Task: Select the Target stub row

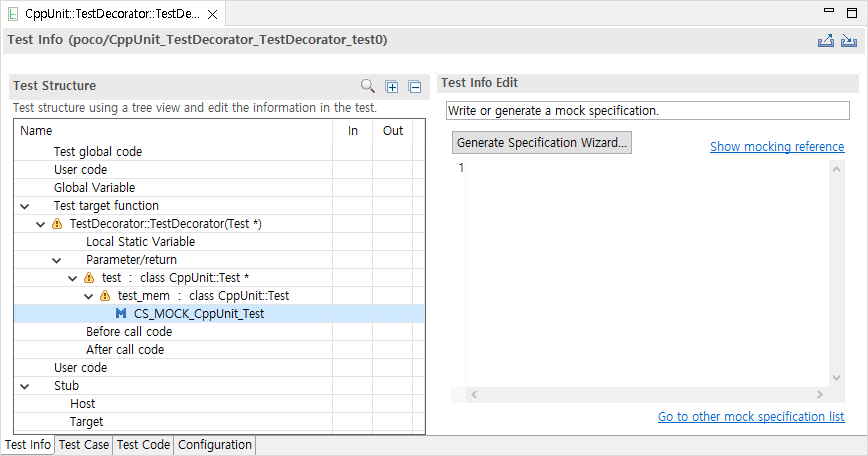Action: click(x=219, y=422)
